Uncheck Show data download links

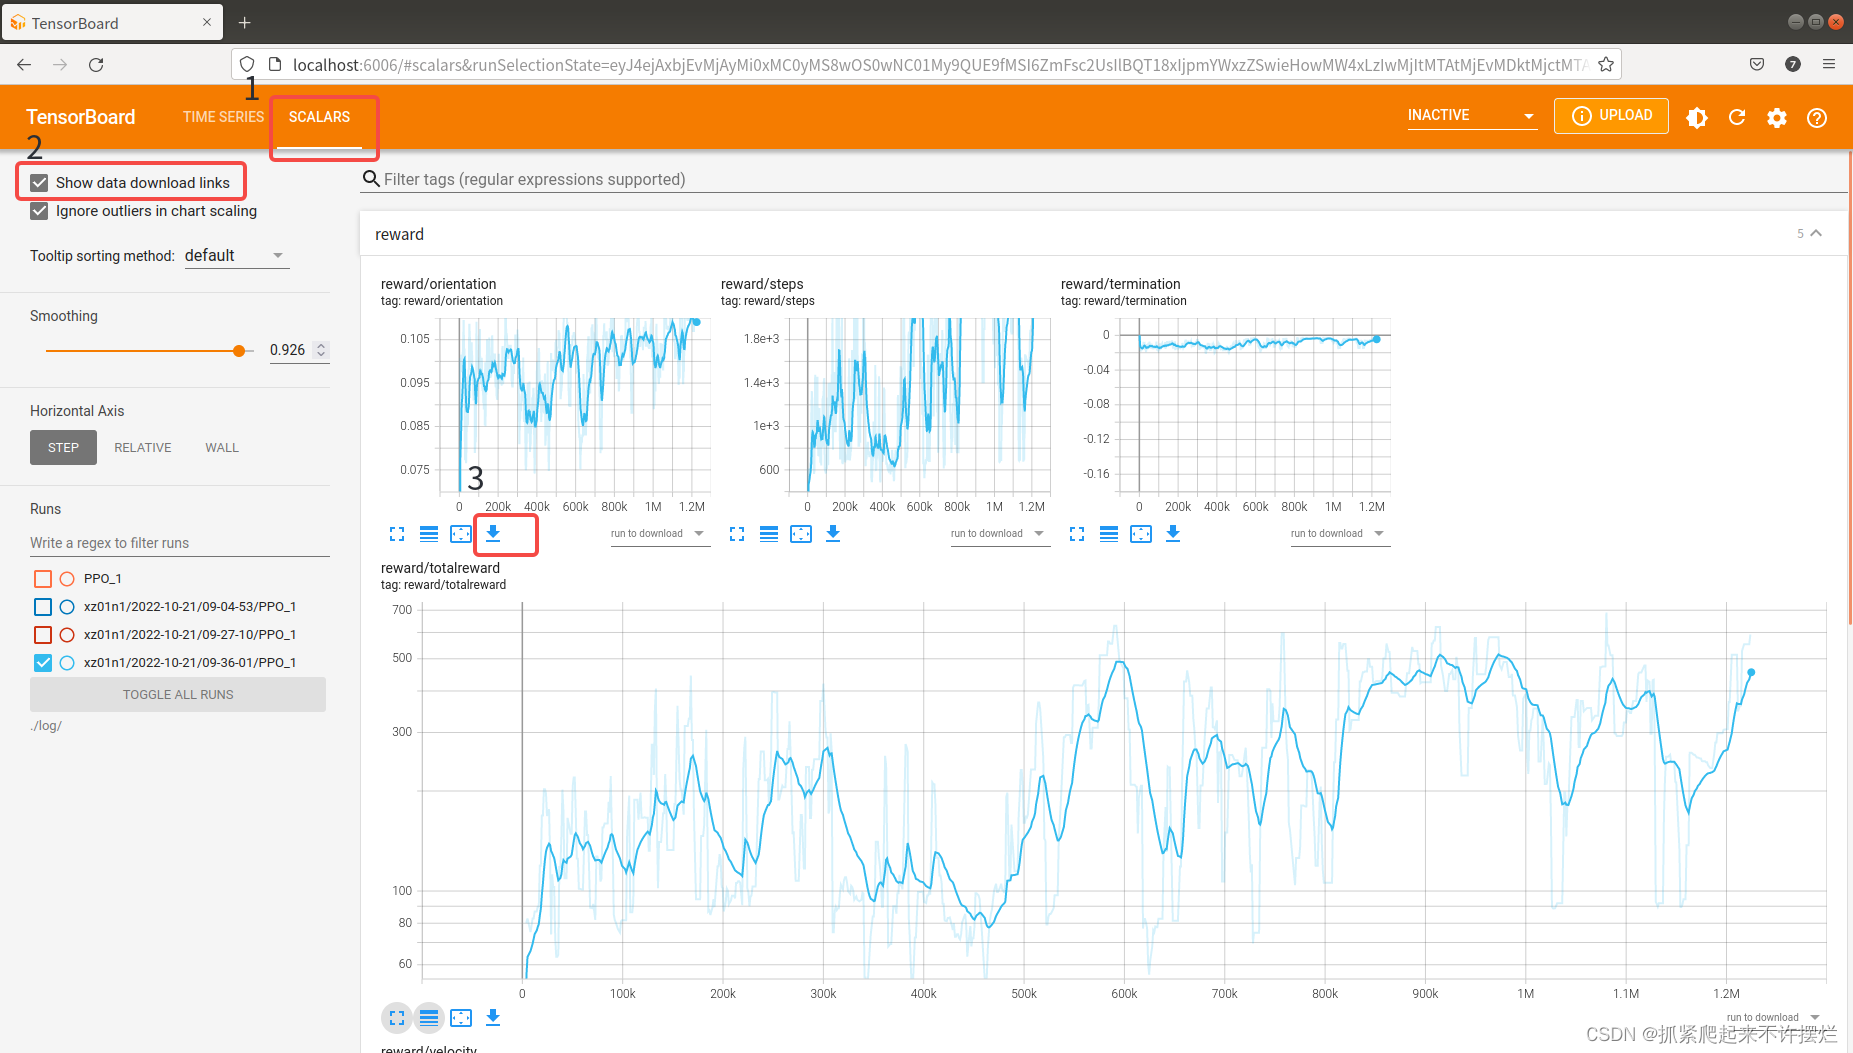coord(39,183)
